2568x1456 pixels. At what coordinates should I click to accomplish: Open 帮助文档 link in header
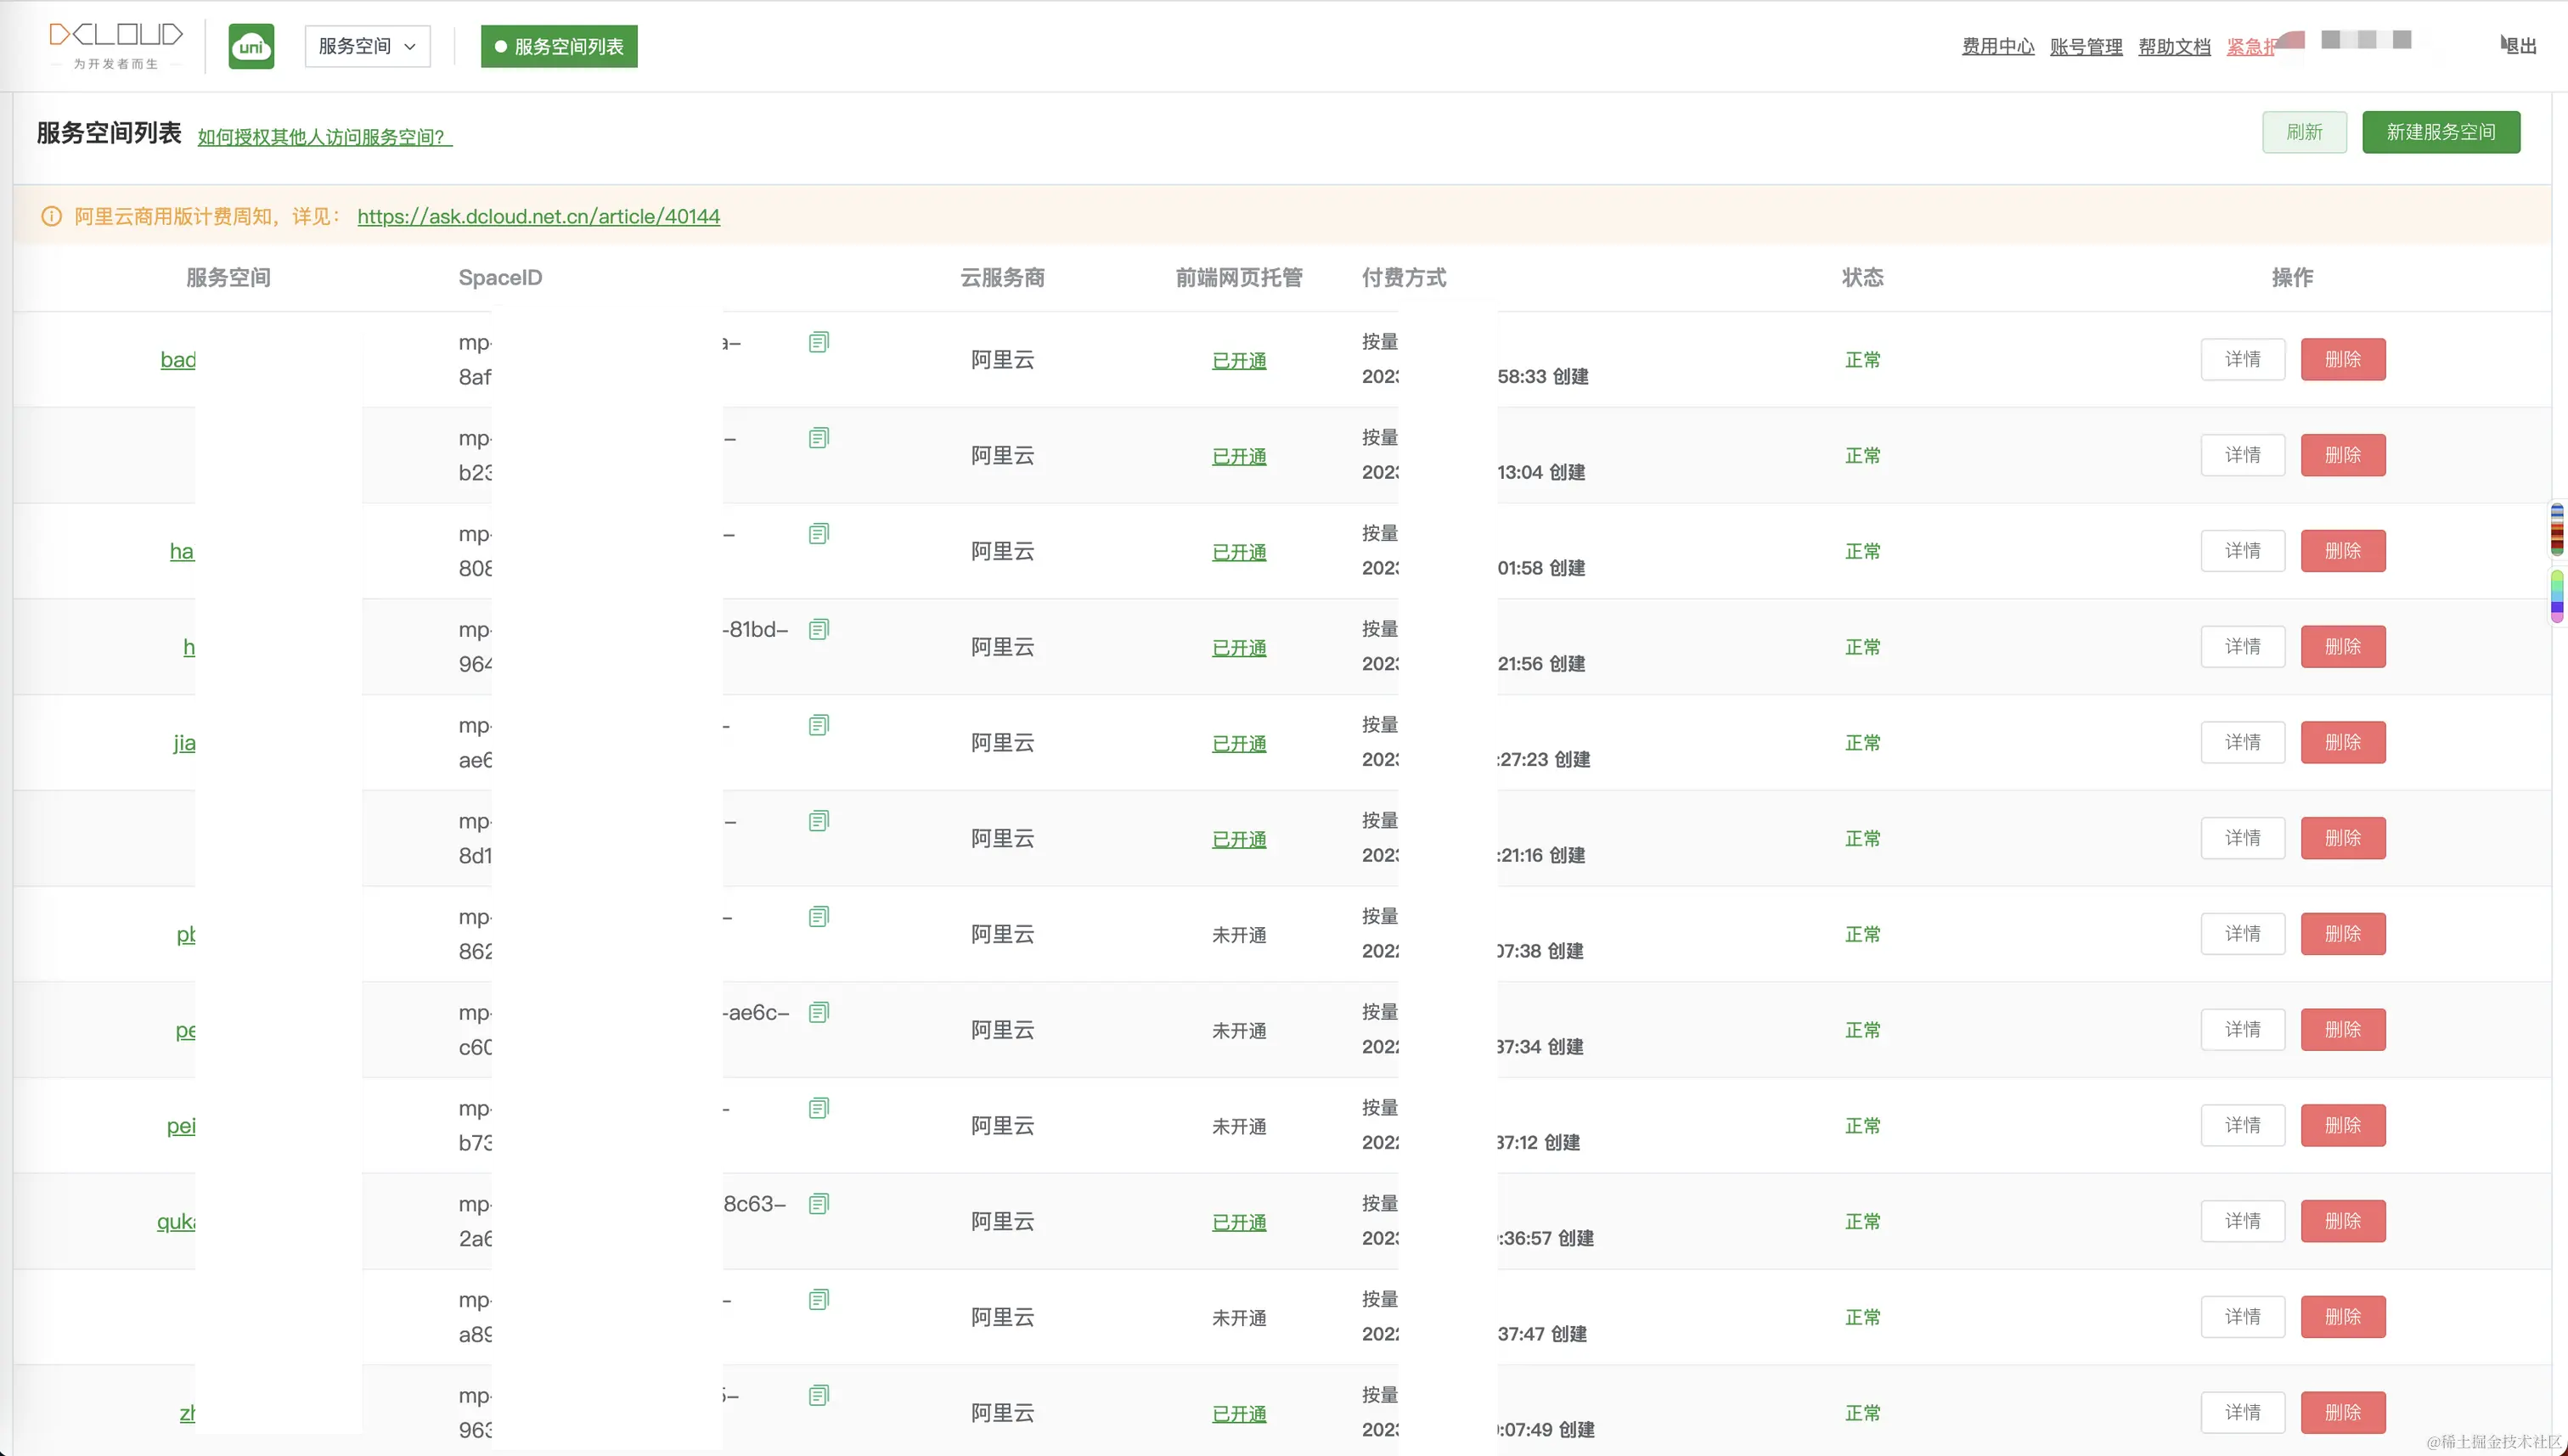point(2174,47)
